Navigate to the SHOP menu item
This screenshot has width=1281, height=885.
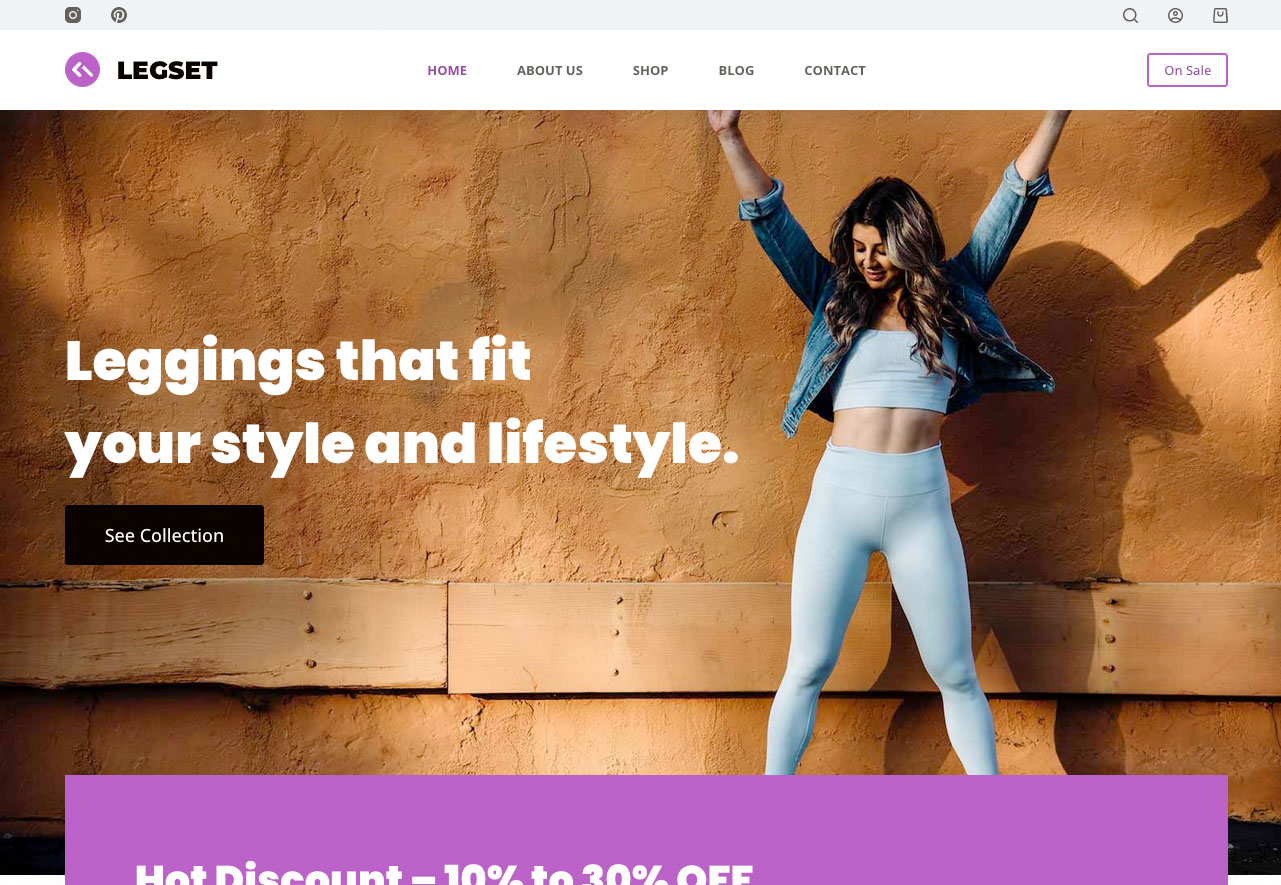tap(650, 70)
